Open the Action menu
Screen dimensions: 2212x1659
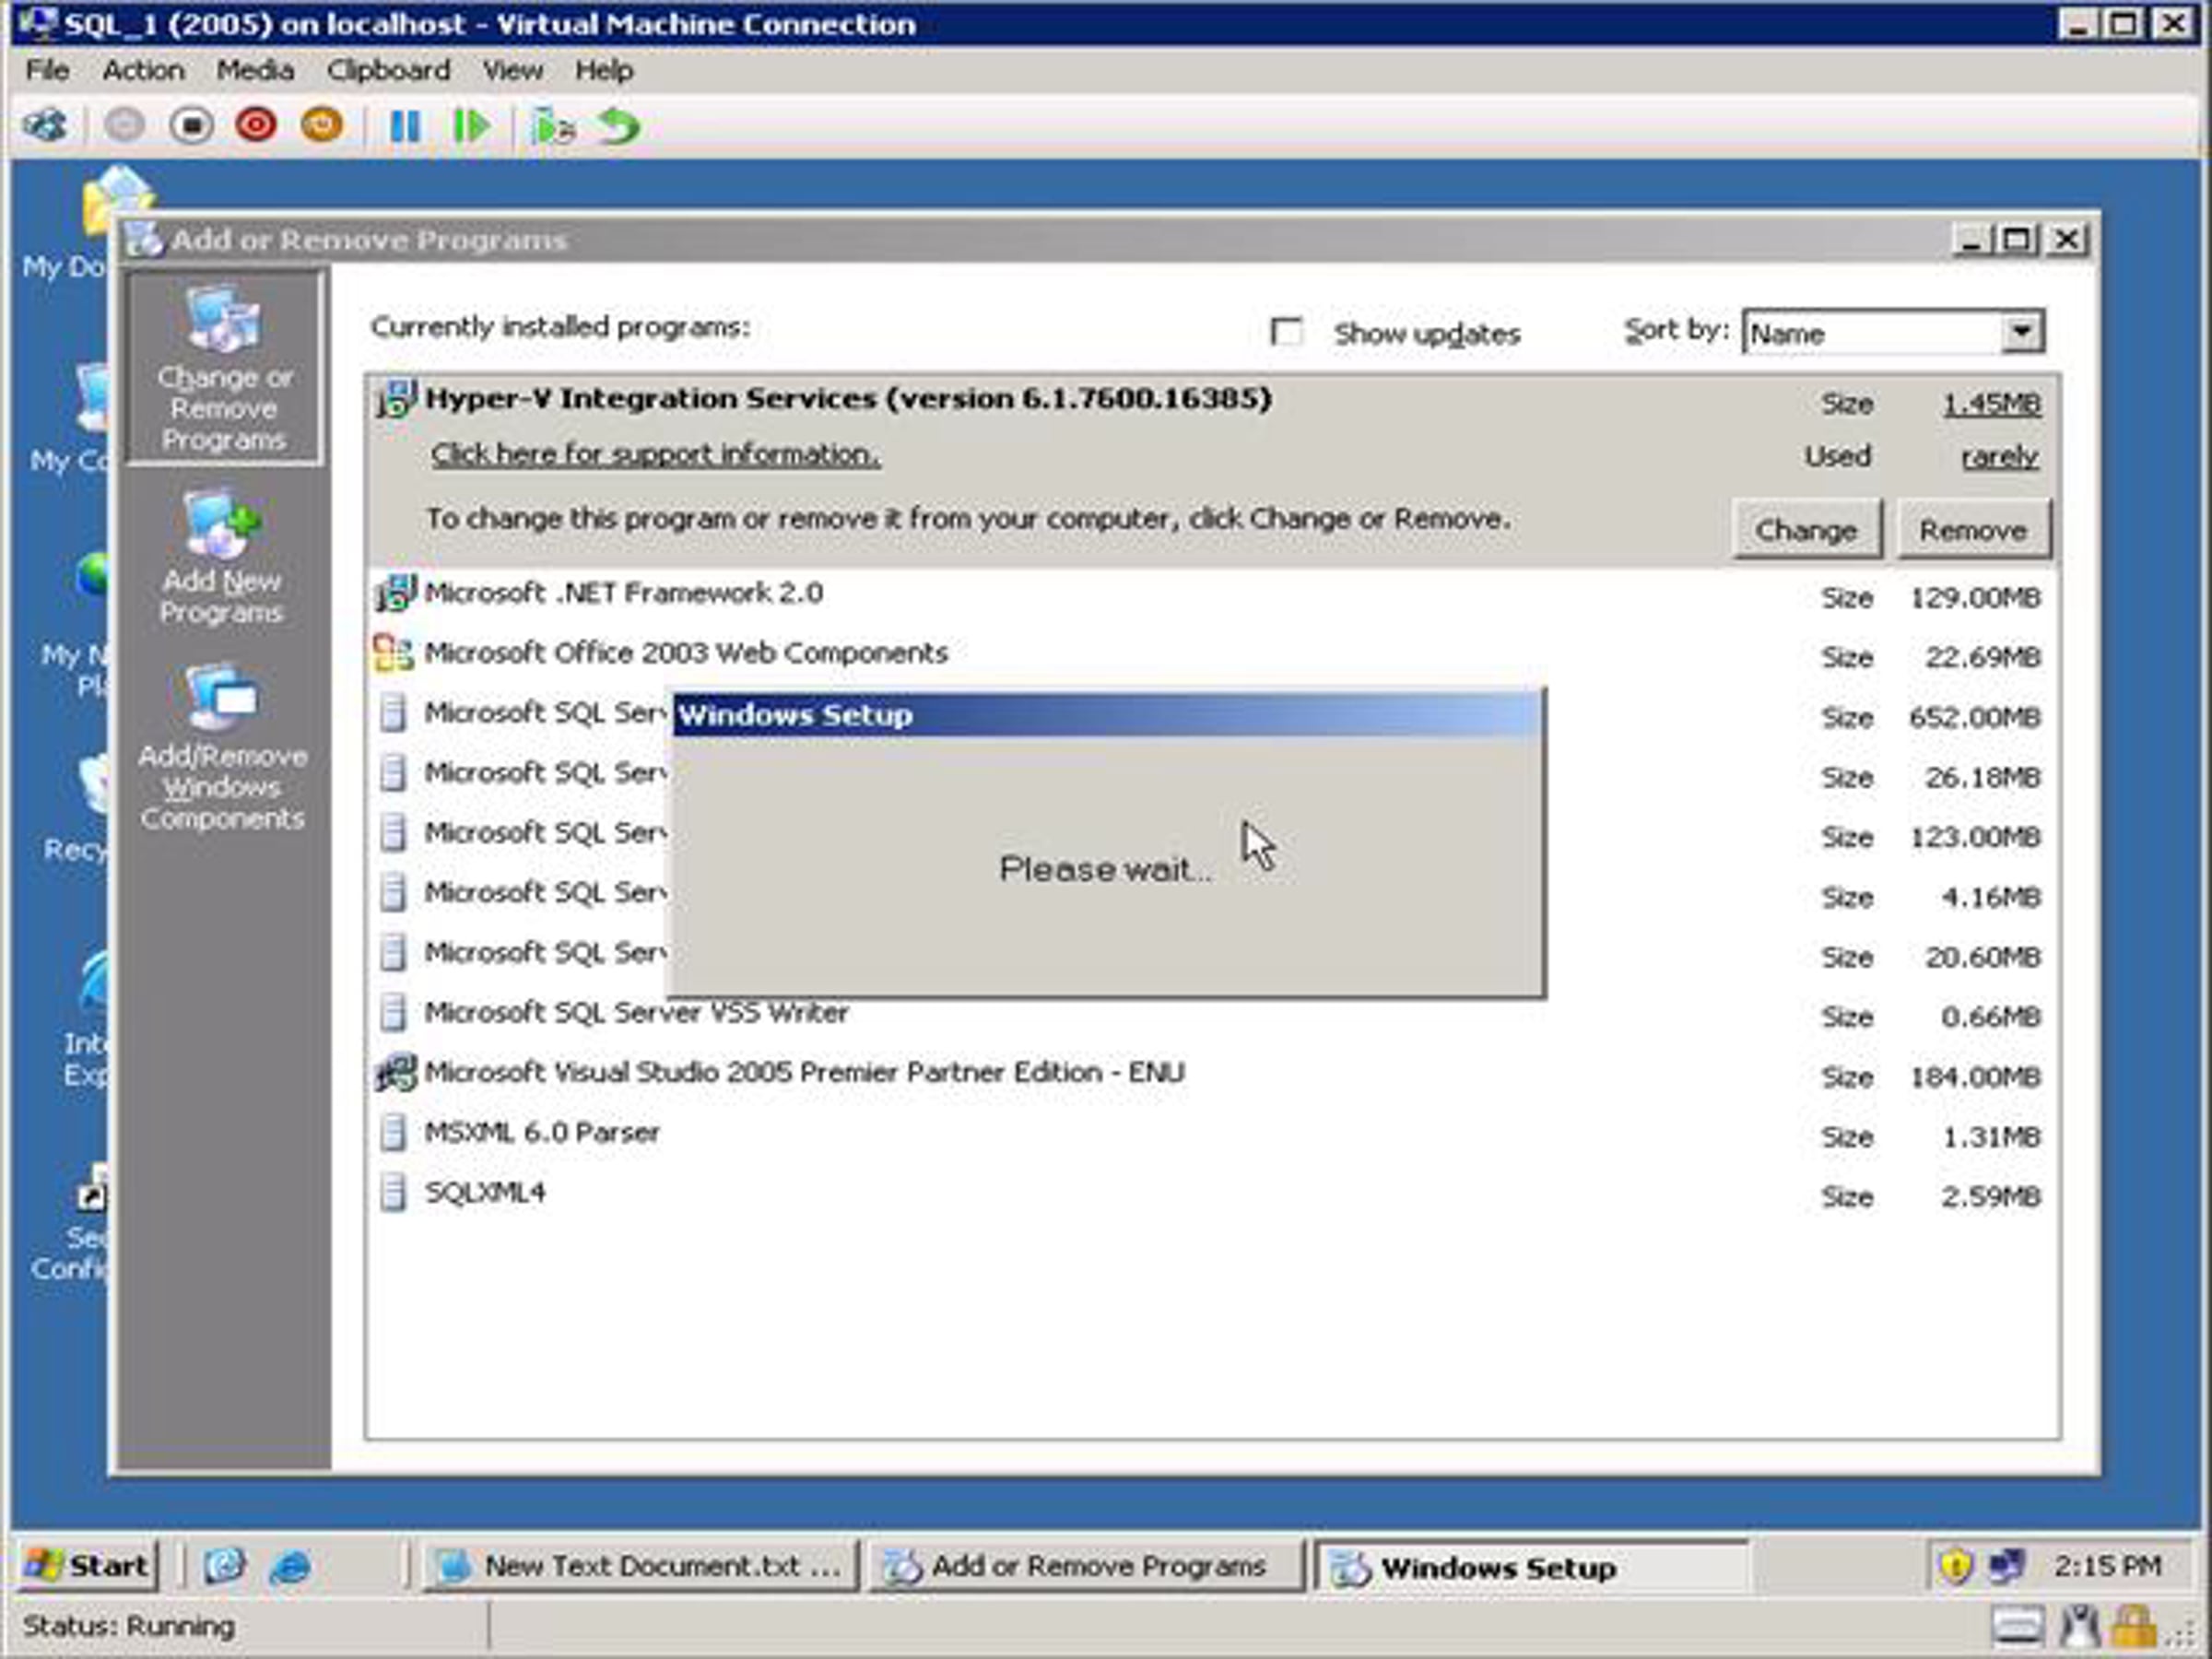(143, 70)
